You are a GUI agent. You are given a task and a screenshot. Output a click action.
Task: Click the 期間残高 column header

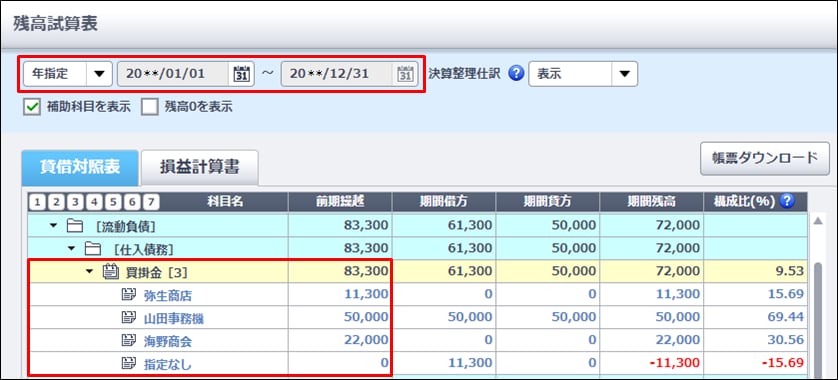(x=651, y=201)
